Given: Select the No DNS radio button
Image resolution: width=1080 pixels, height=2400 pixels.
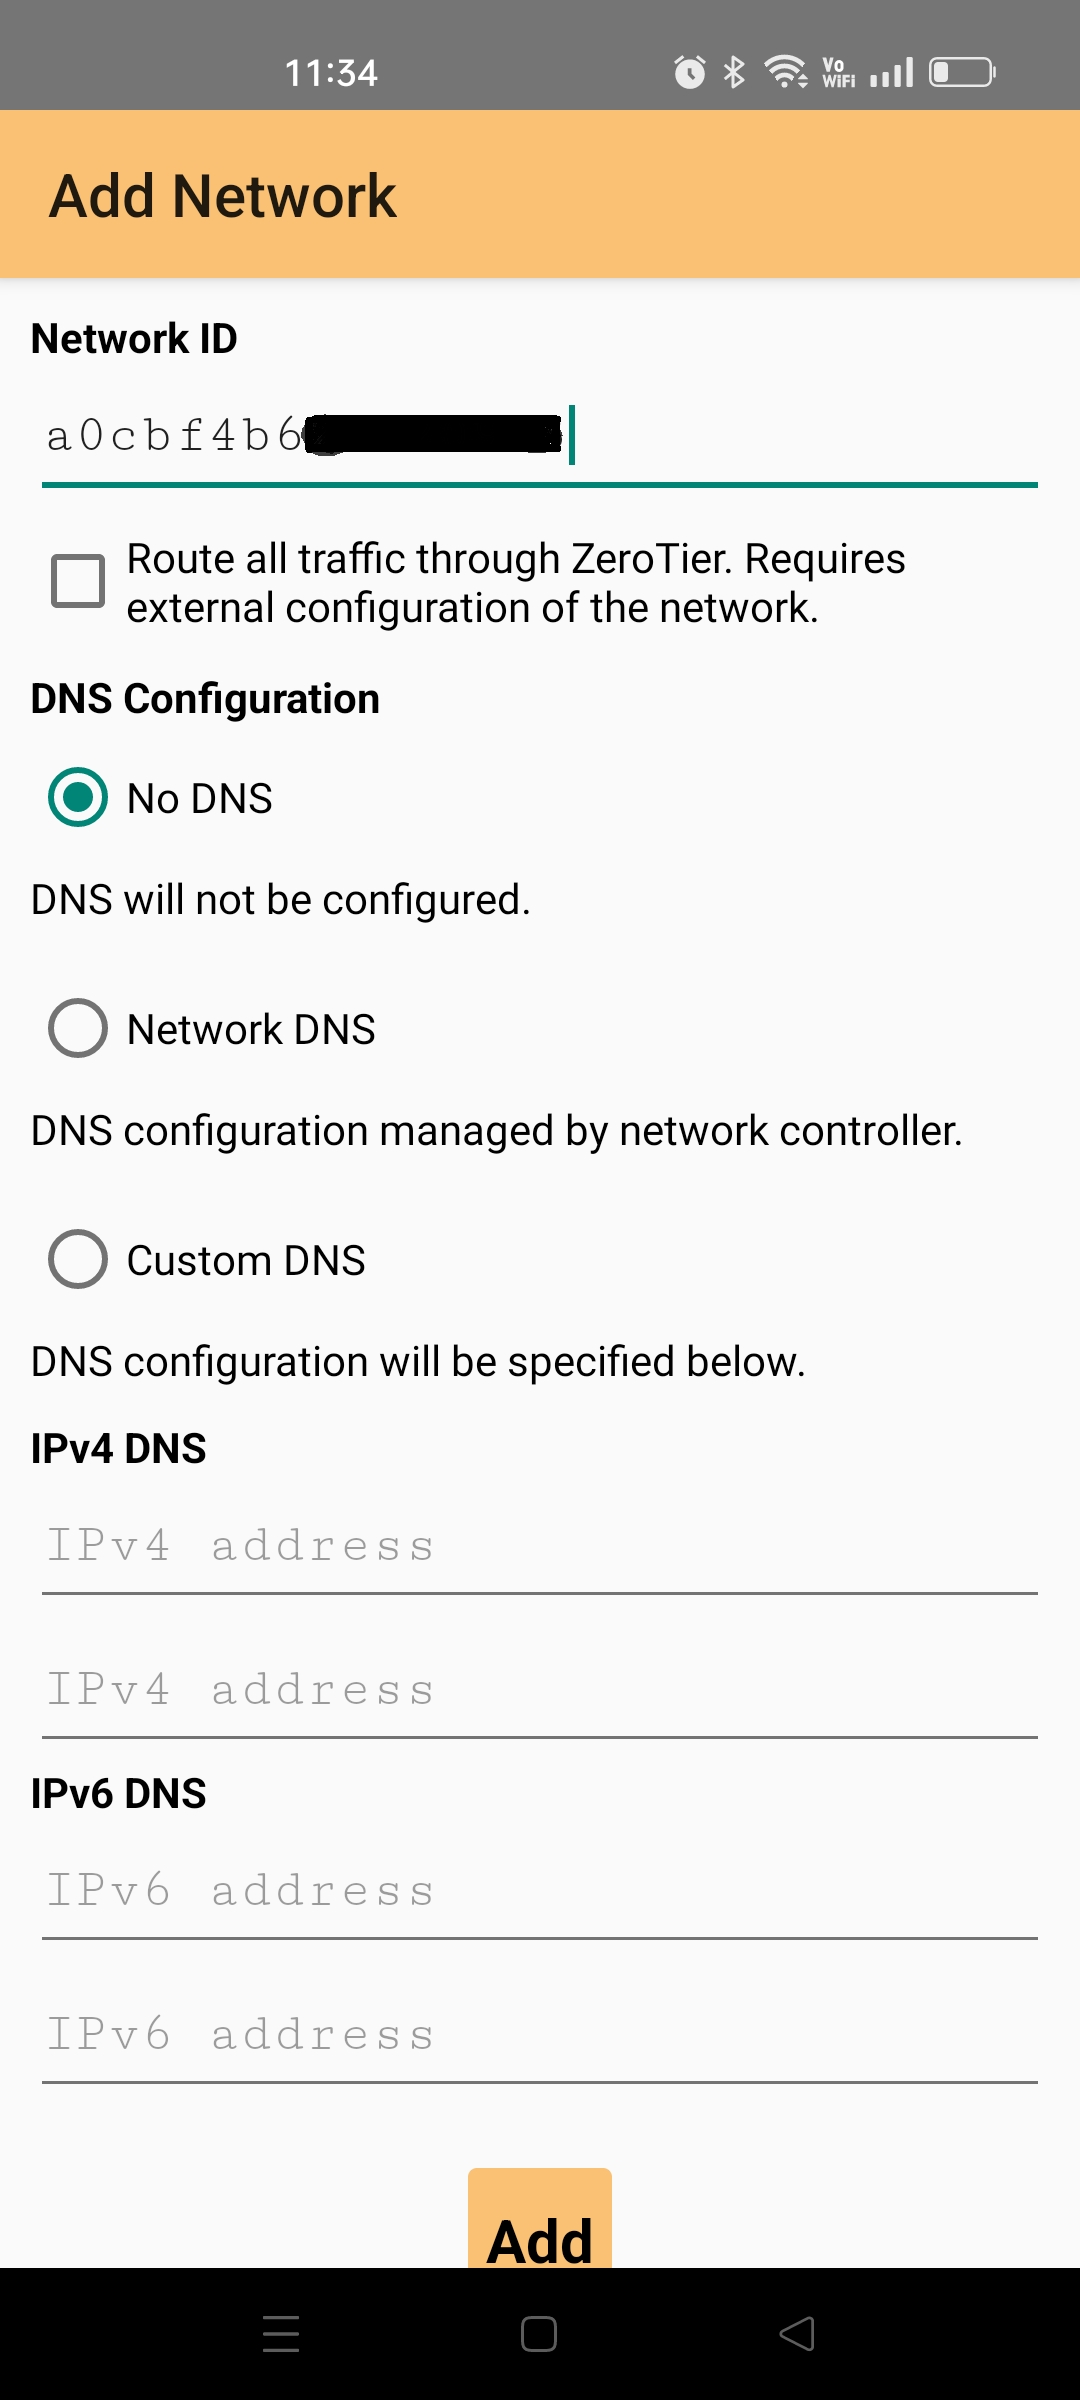Looking at the screenshot, I should 78,797.
